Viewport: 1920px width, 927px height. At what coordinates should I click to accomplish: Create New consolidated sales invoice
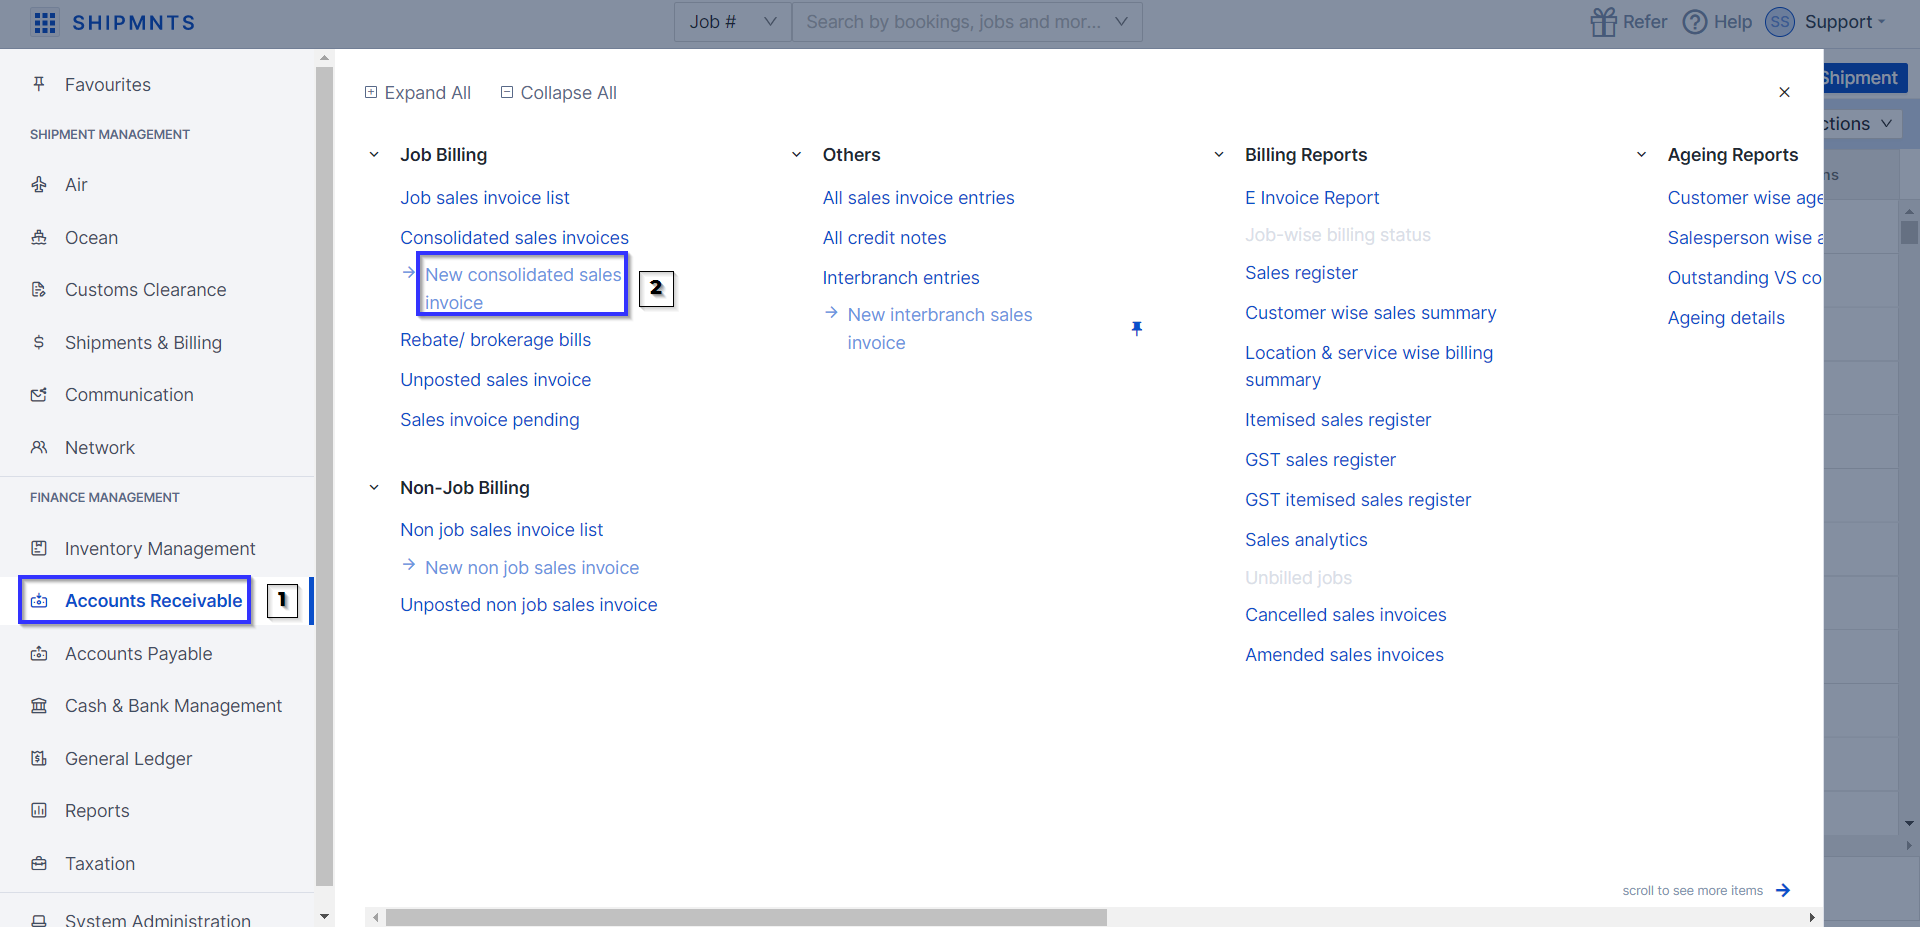pos(523,288)
